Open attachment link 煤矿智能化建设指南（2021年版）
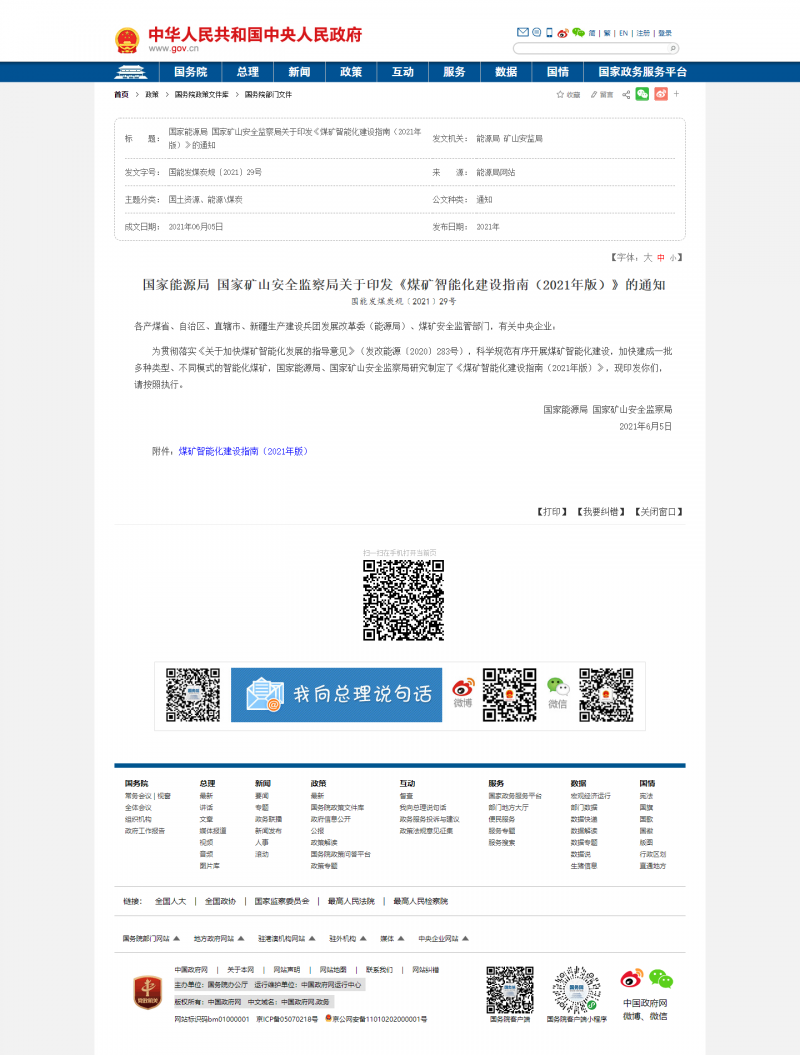800x1055 pixels. click(243, 451)
